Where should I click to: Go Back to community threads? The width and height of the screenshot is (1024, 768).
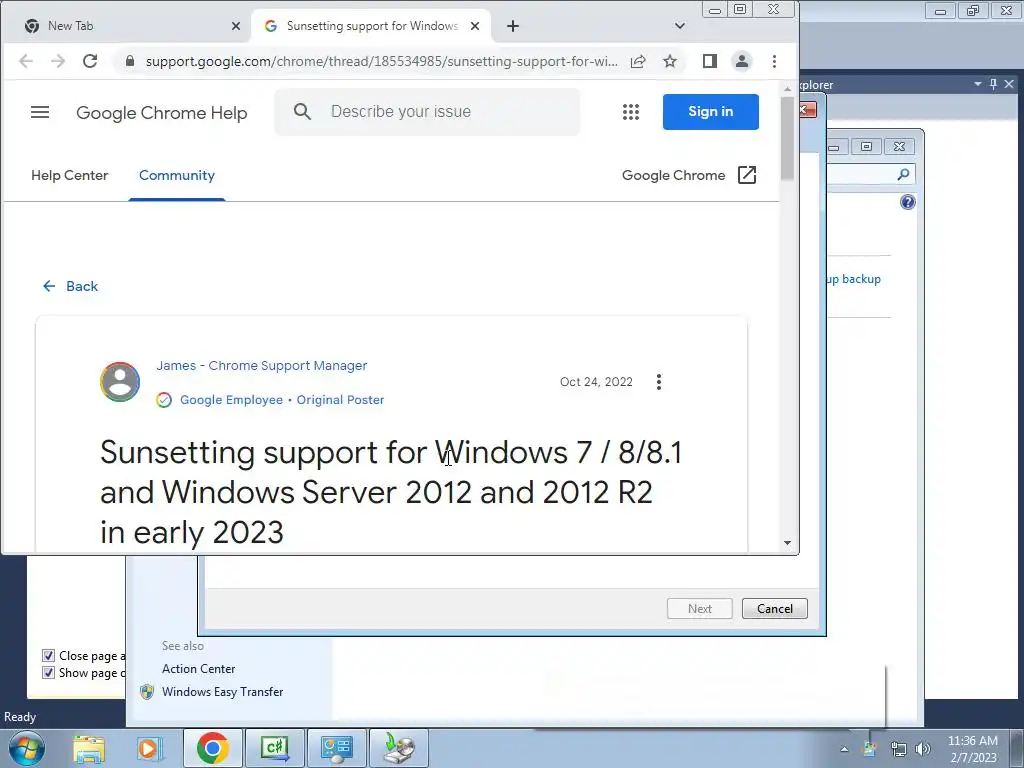[x=71, y=286]
